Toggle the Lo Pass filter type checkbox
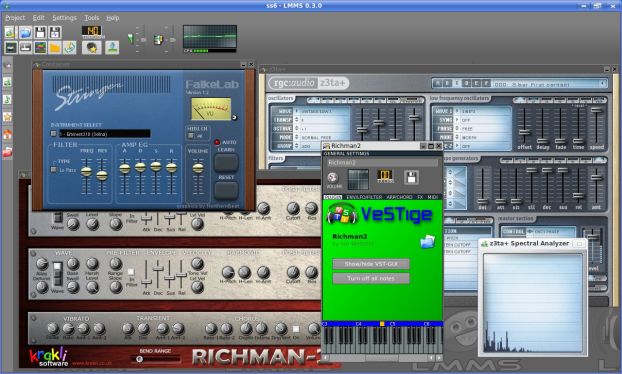 coord(54,170)
